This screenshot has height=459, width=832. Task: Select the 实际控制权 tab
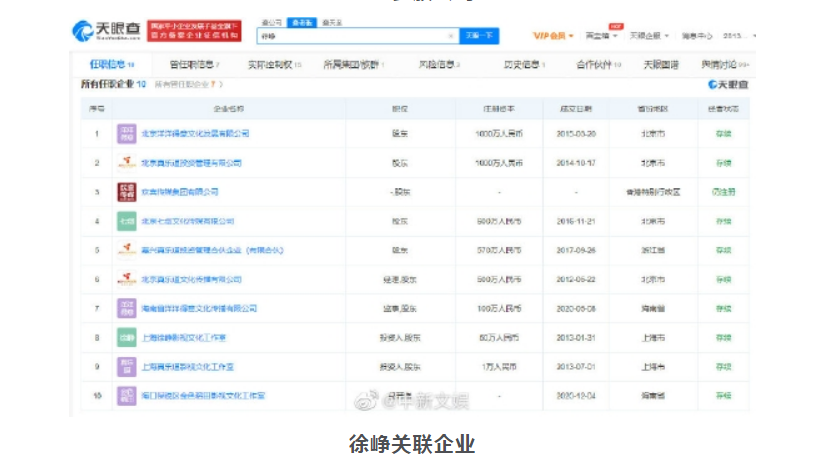pos(274,65)
